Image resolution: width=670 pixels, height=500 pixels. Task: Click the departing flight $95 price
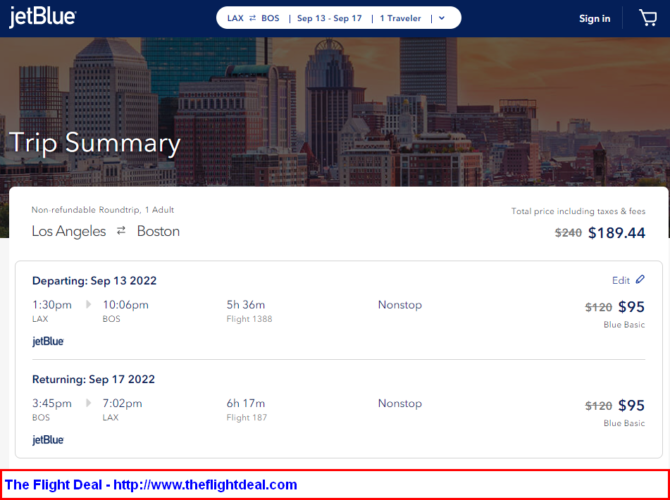[x=631, y=307]
